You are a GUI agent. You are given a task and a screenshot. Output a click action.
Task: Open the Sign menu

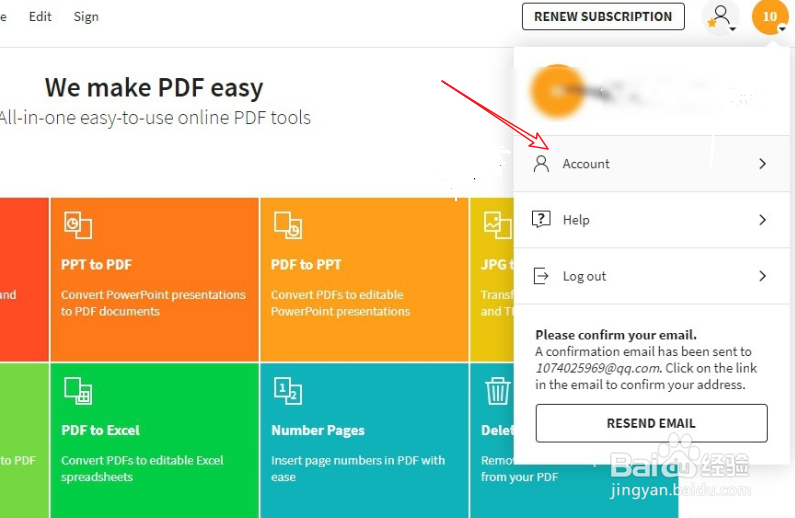(x=86, y=17)
